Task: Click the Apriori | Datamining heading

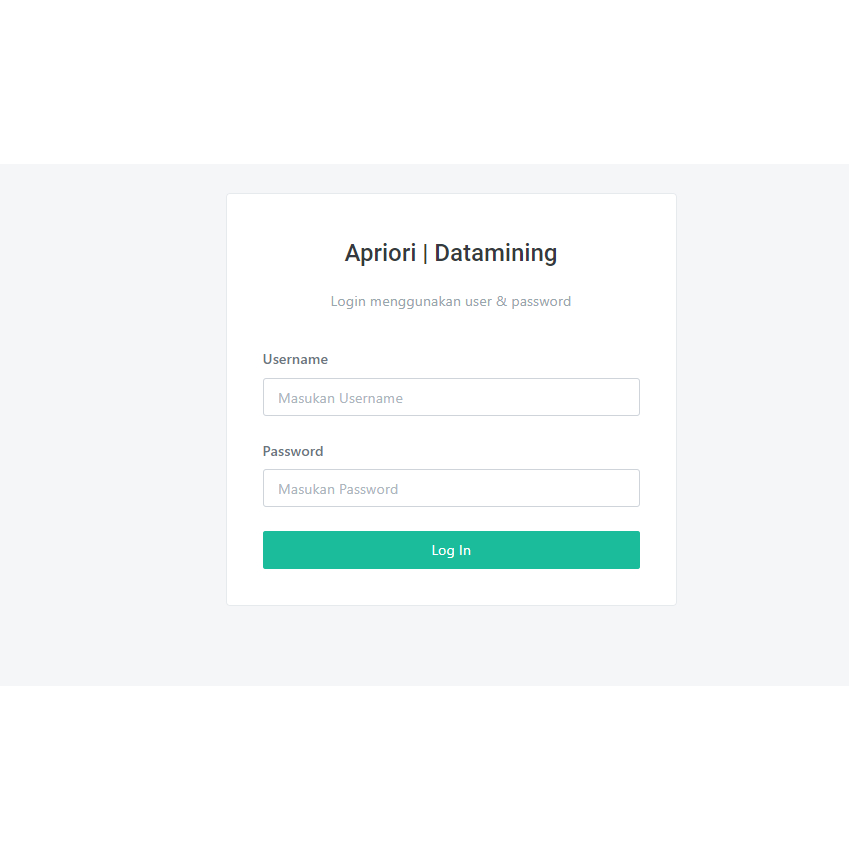Action: (451, 253)
